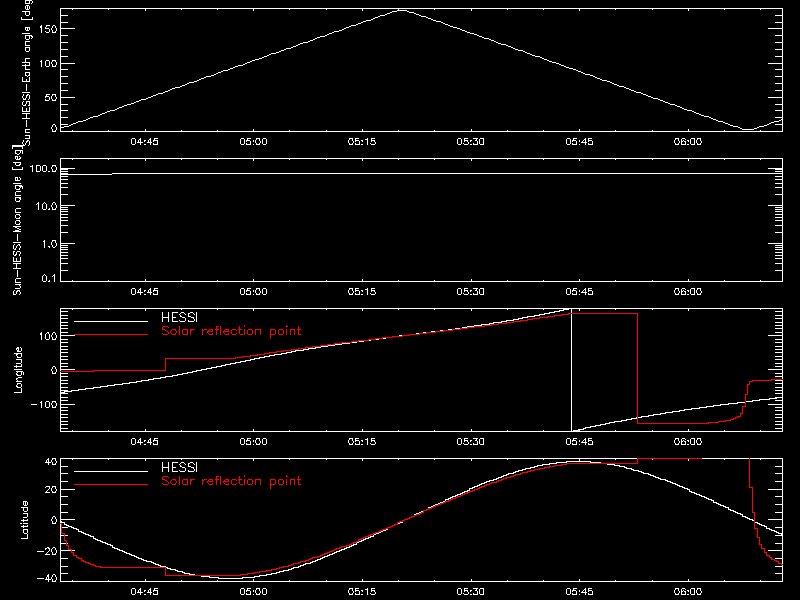Click 04:45 time label under Latitude plot
The width and height of the screenshot is (800, 600).
144,592
